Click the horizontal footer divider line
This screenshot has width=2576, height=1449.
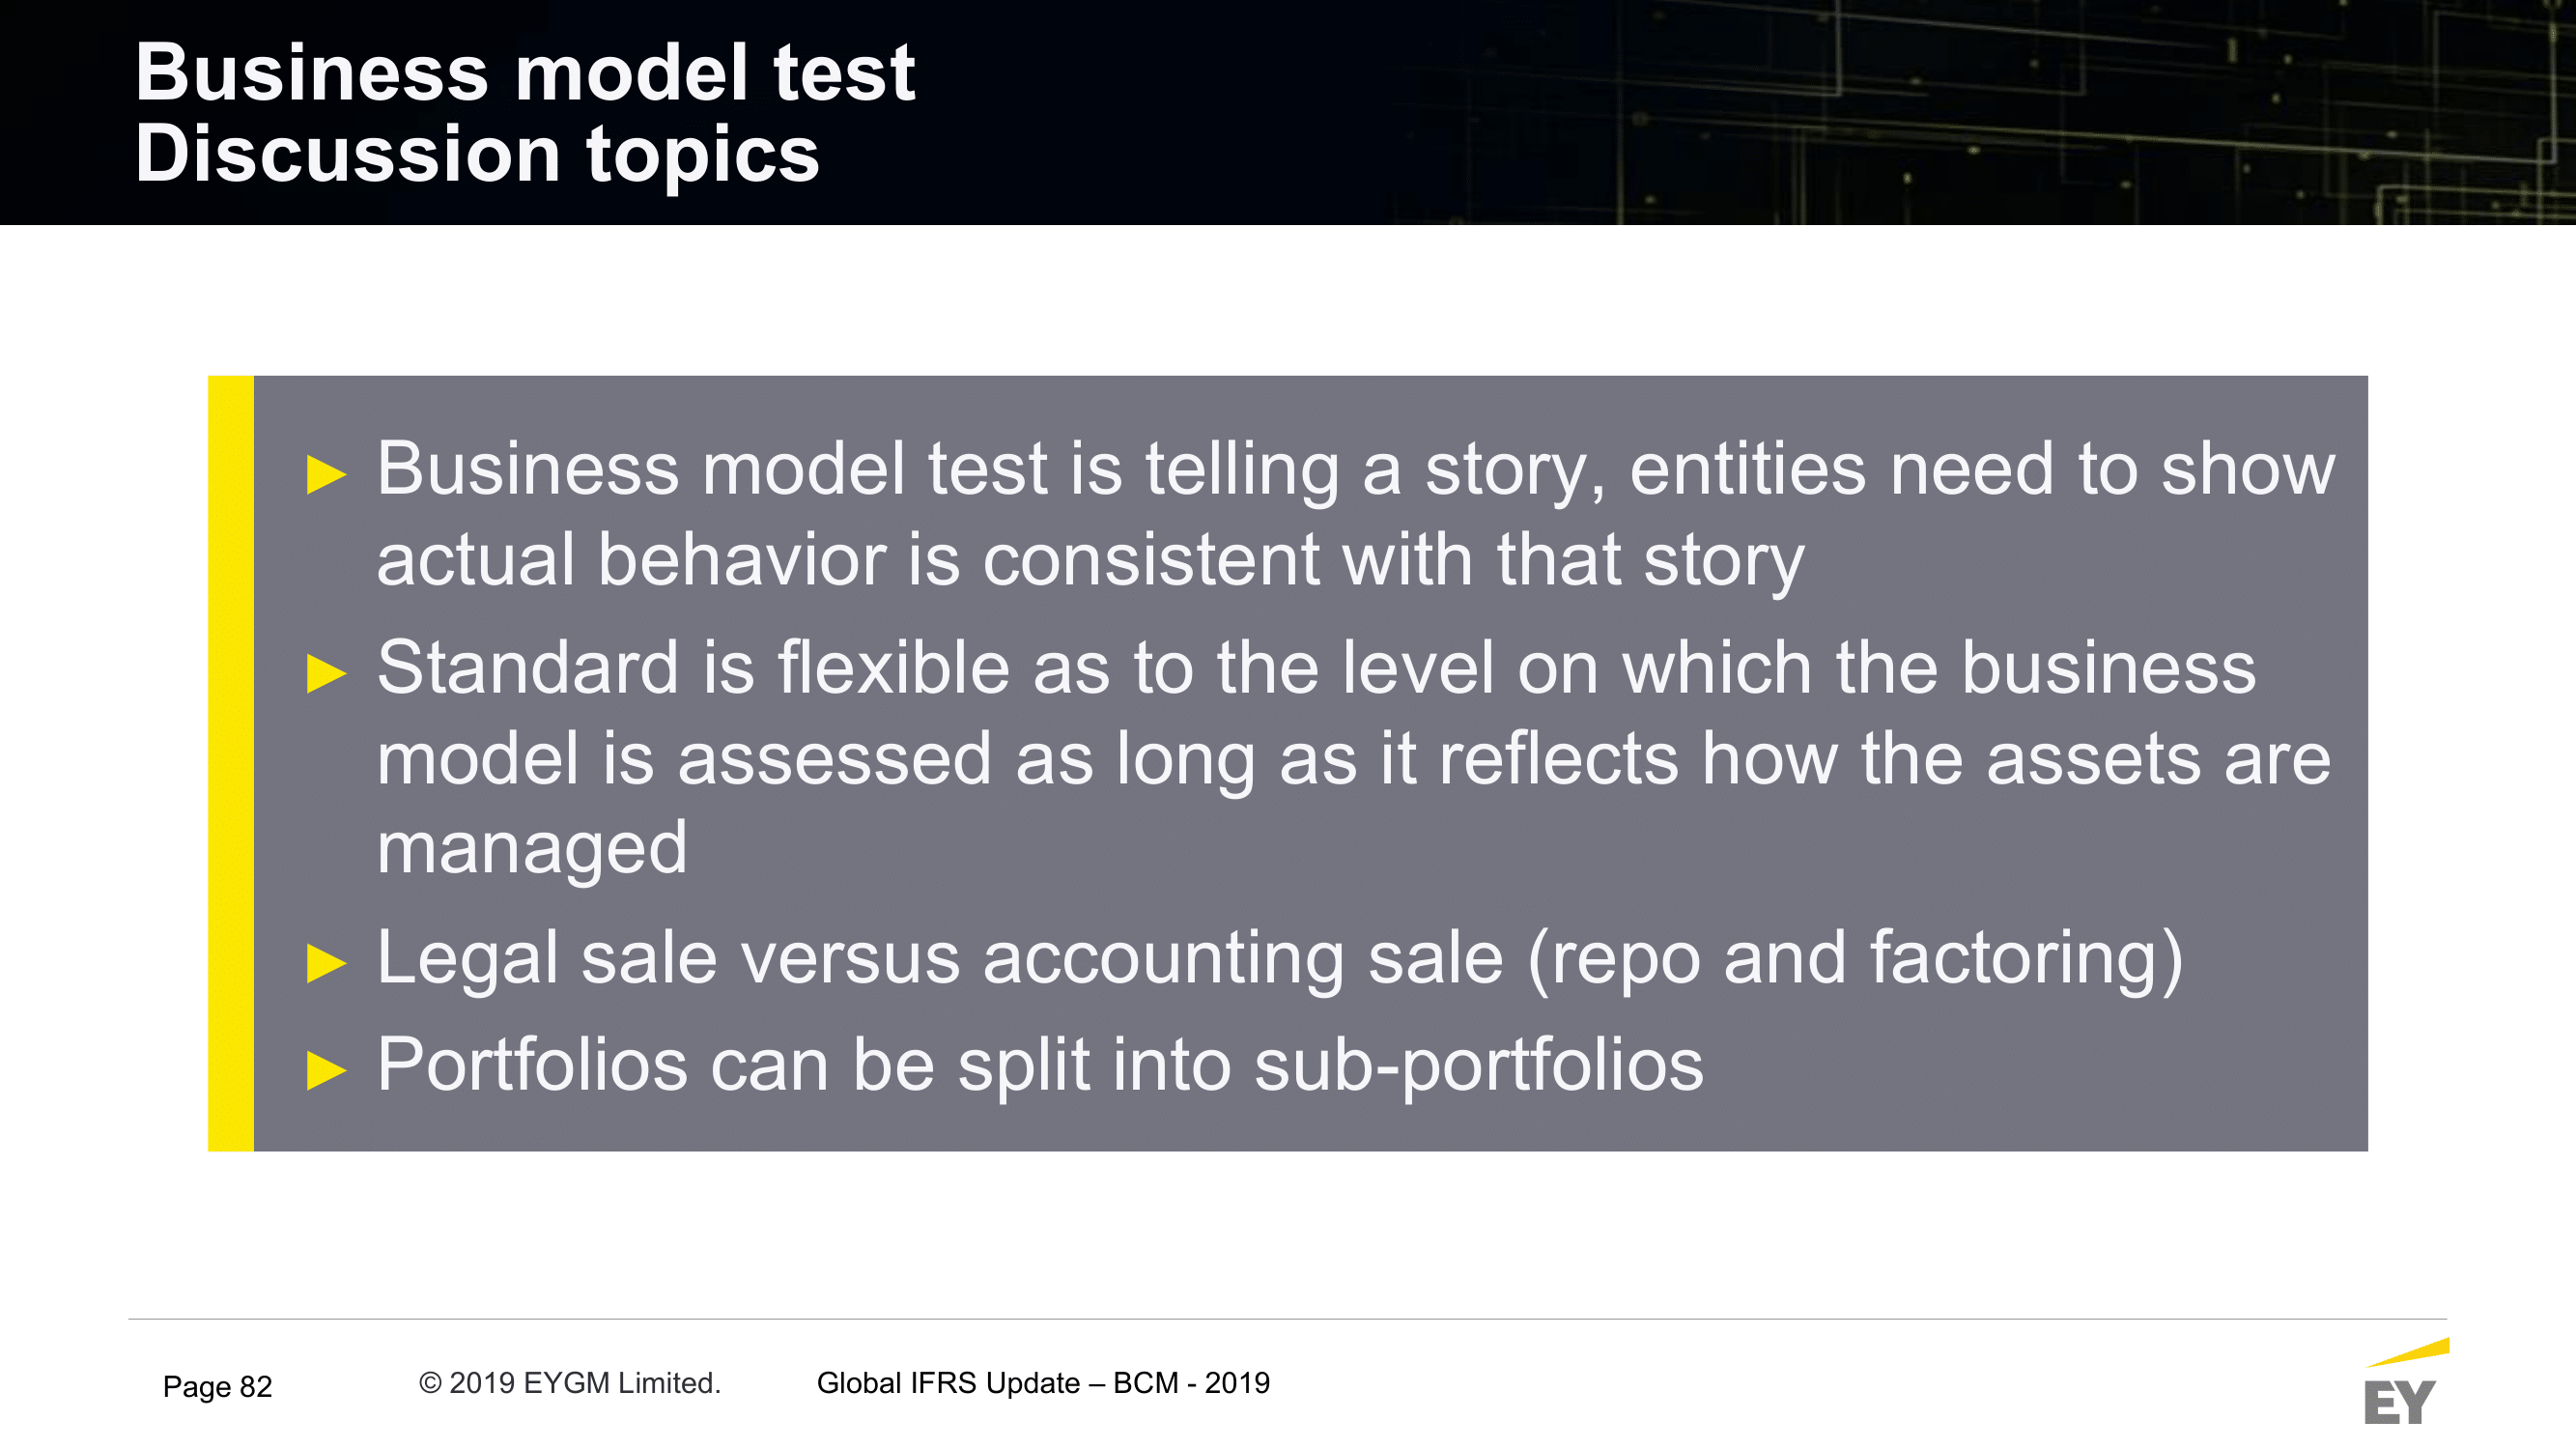pos(1287,1319)
